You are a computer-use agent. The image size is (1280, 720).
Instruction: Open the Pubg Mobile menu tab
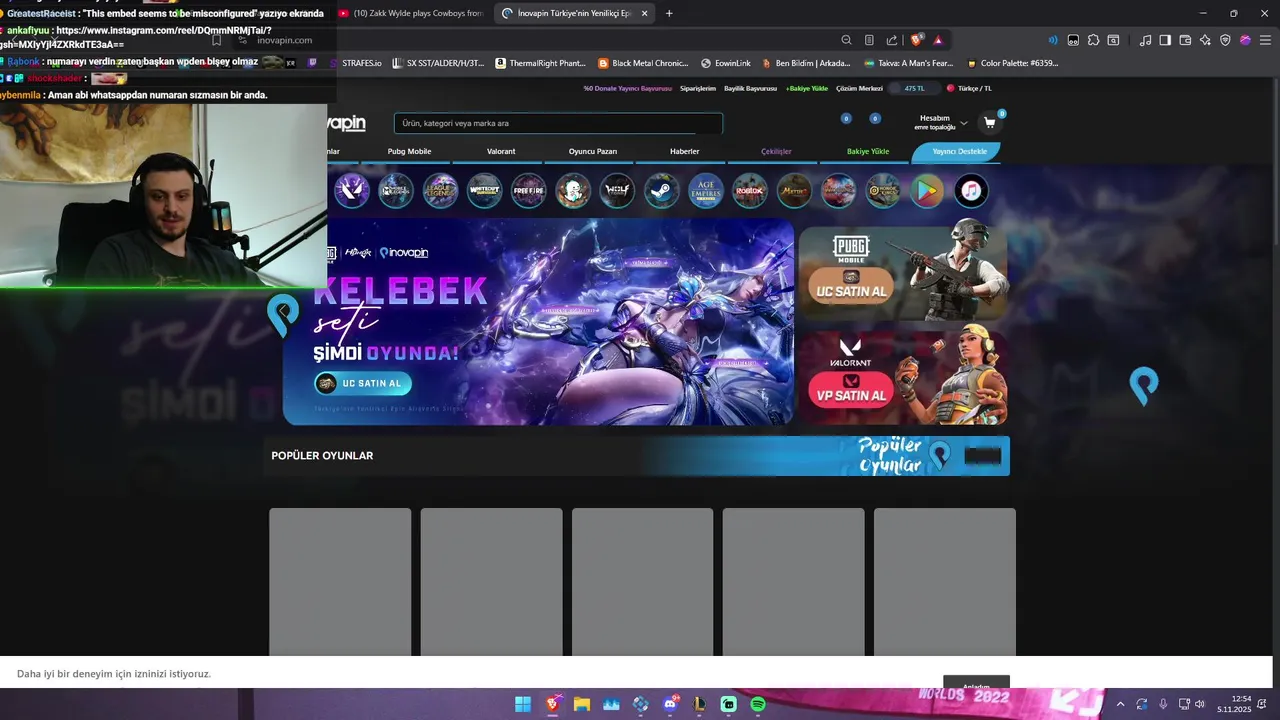pyautogui.click(x=409, y=151)
